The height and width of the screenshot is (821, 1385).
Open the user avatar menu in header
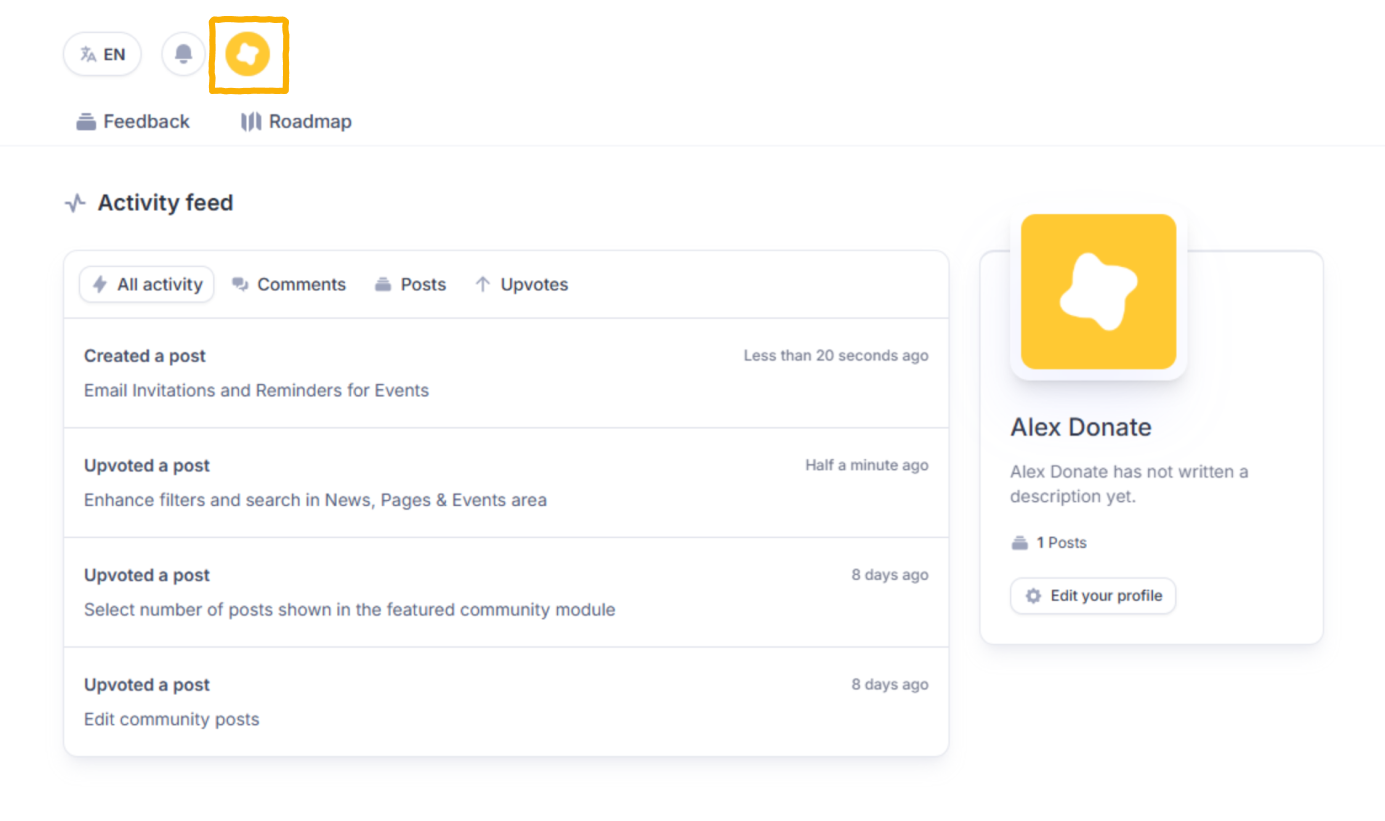[248, 54]
